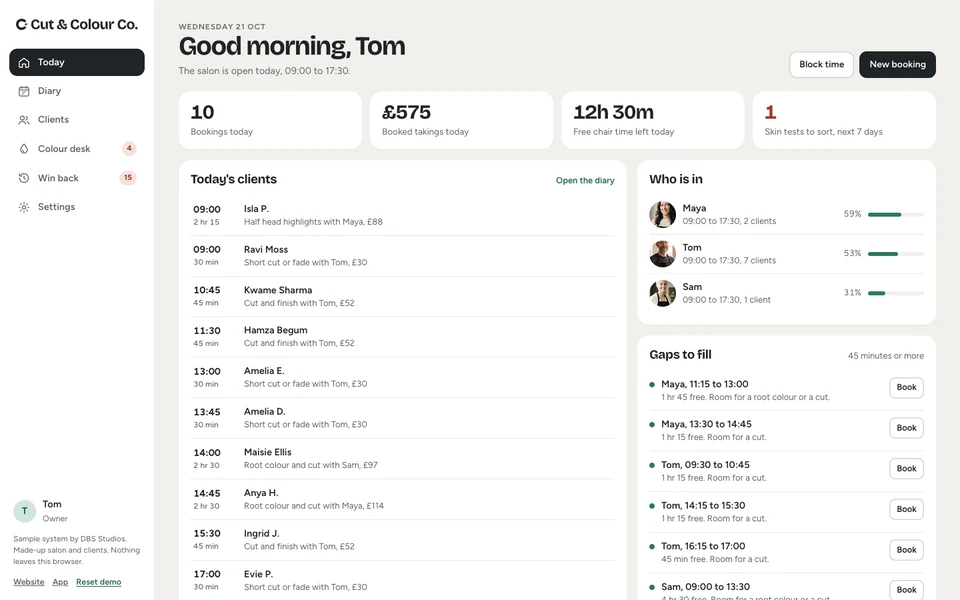This screenshot has height=600, width=960.
Task: Click the Colour desk badge showing 4
Action: coord(129,148)
